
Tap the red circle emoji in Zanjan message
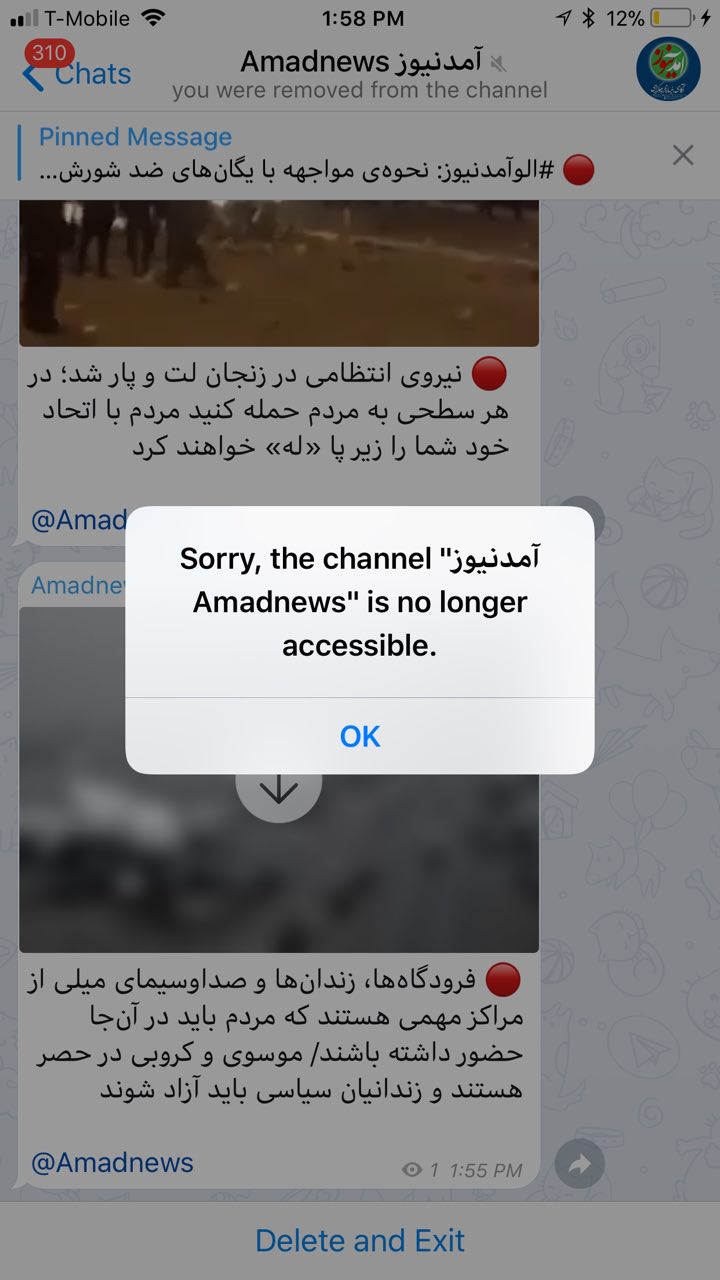coord(489,374)
